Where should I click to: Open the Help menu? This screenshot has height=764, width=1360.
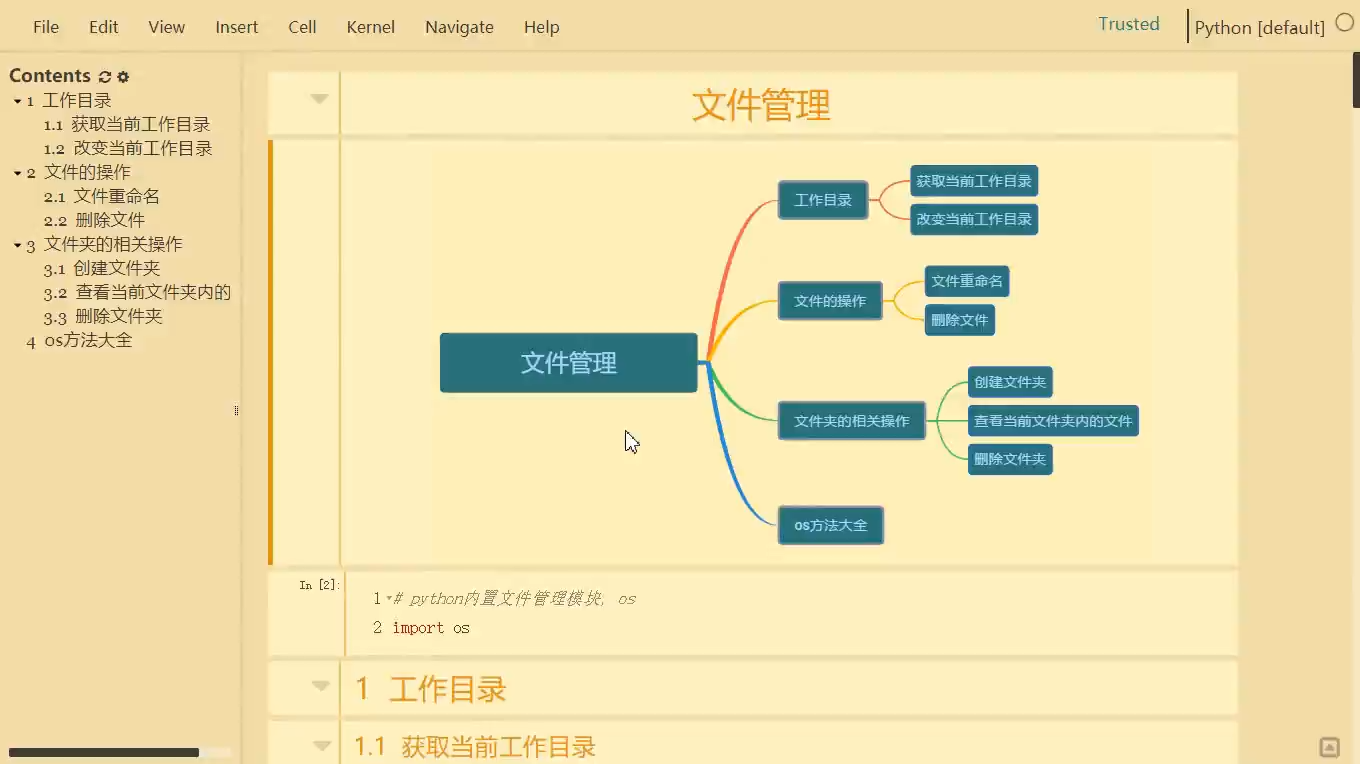click(542, 27)
